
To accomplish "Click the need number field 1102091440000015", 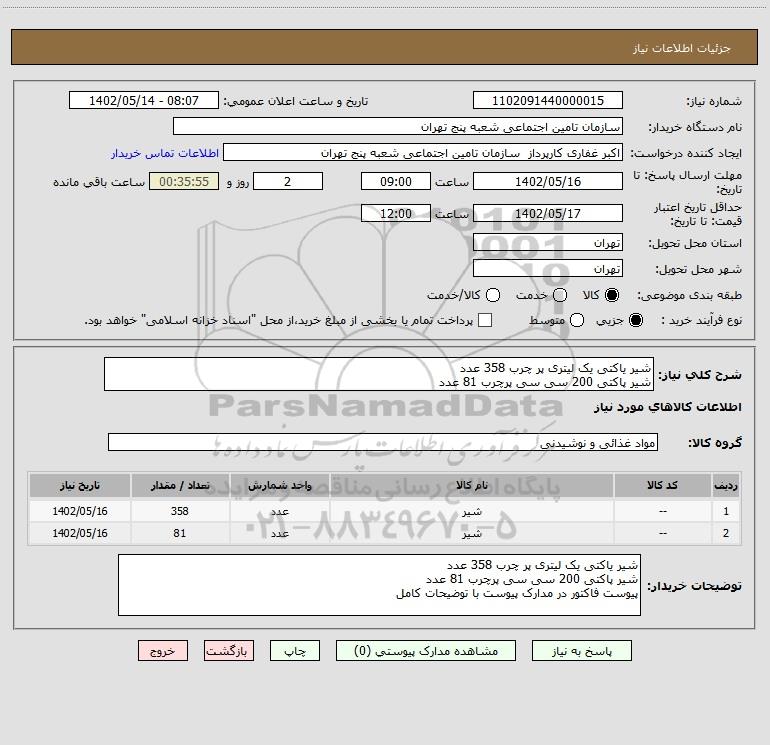I will [x=548, y=100].
